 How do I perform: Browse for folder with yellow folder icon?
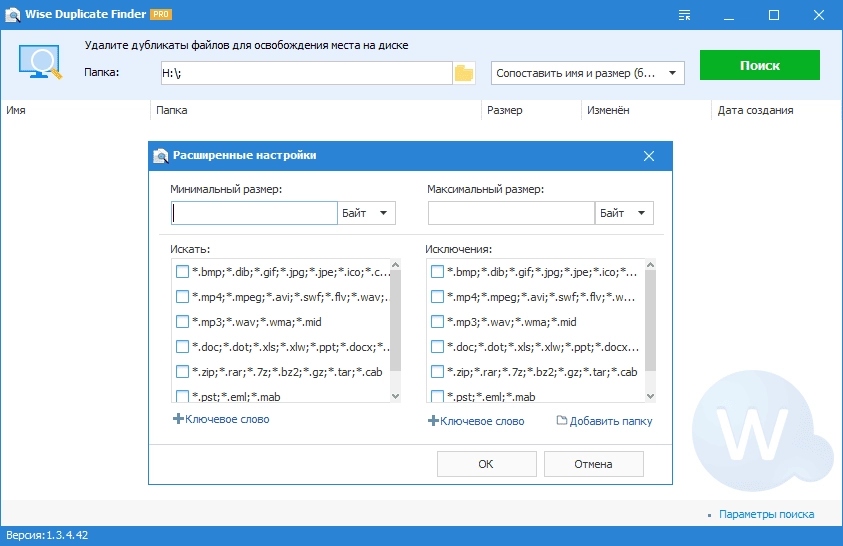pyautogui.click(x=464, y=73)
